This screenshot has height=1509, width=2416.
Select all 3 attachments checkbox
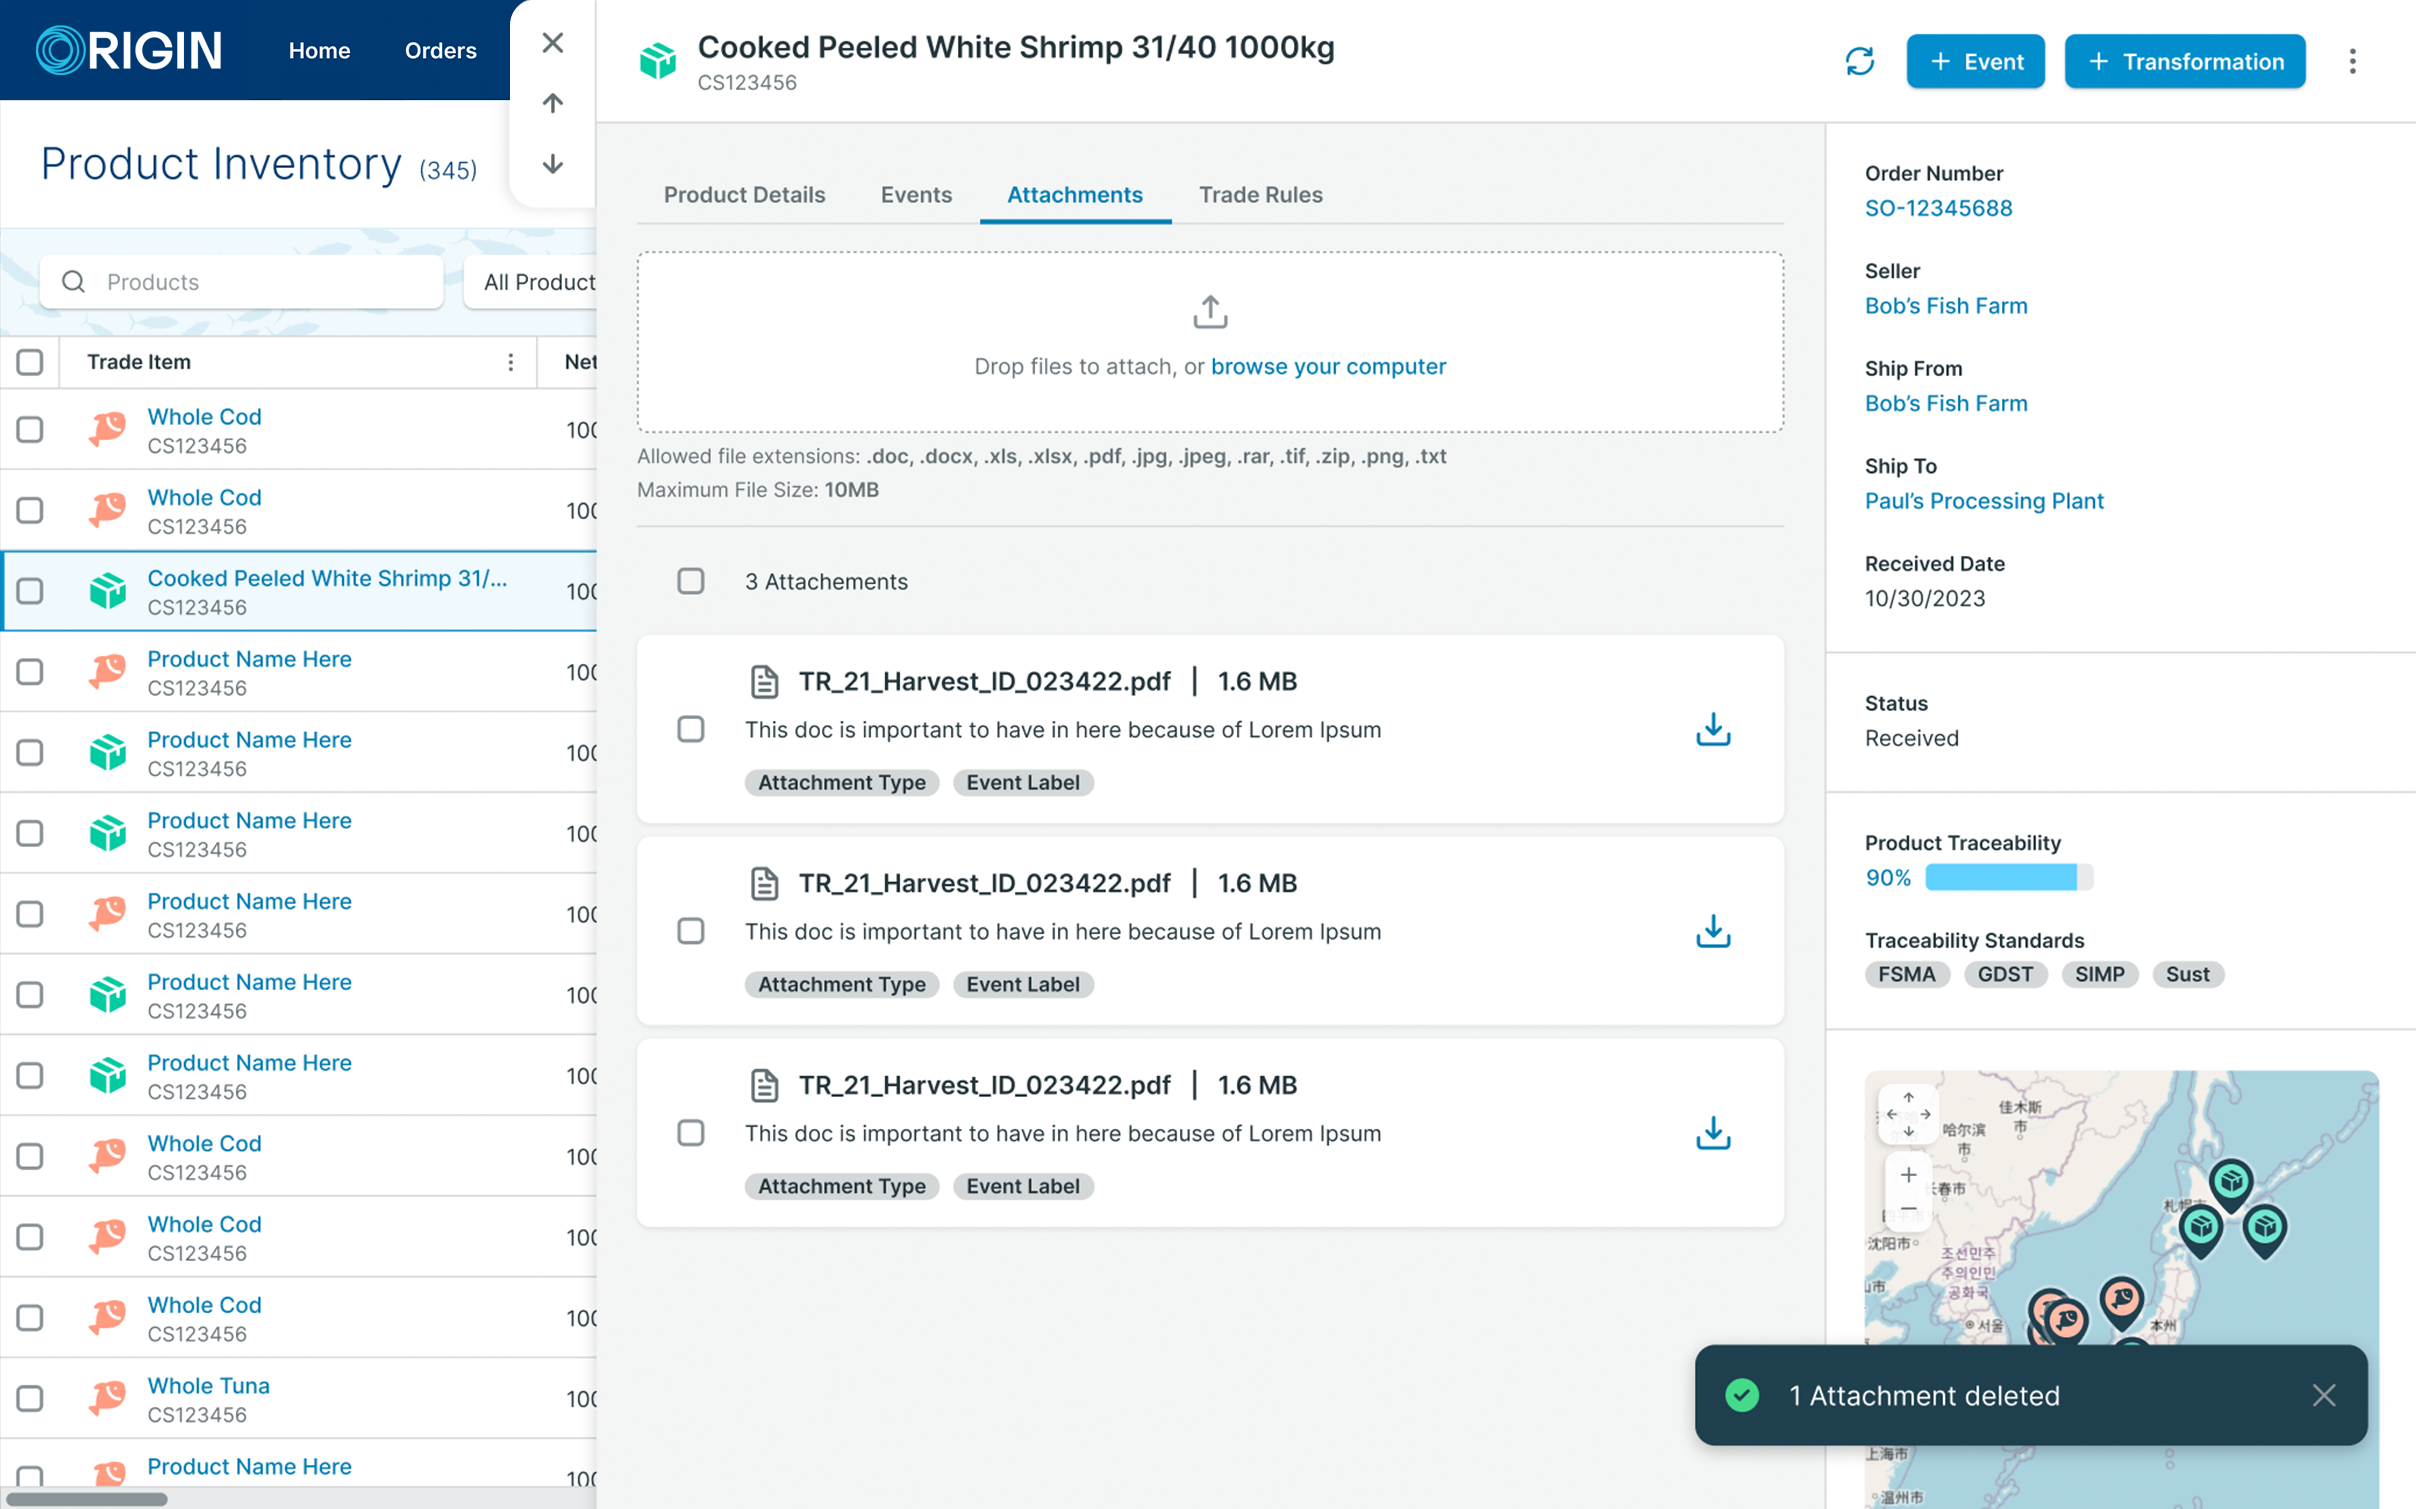(691, 581)
